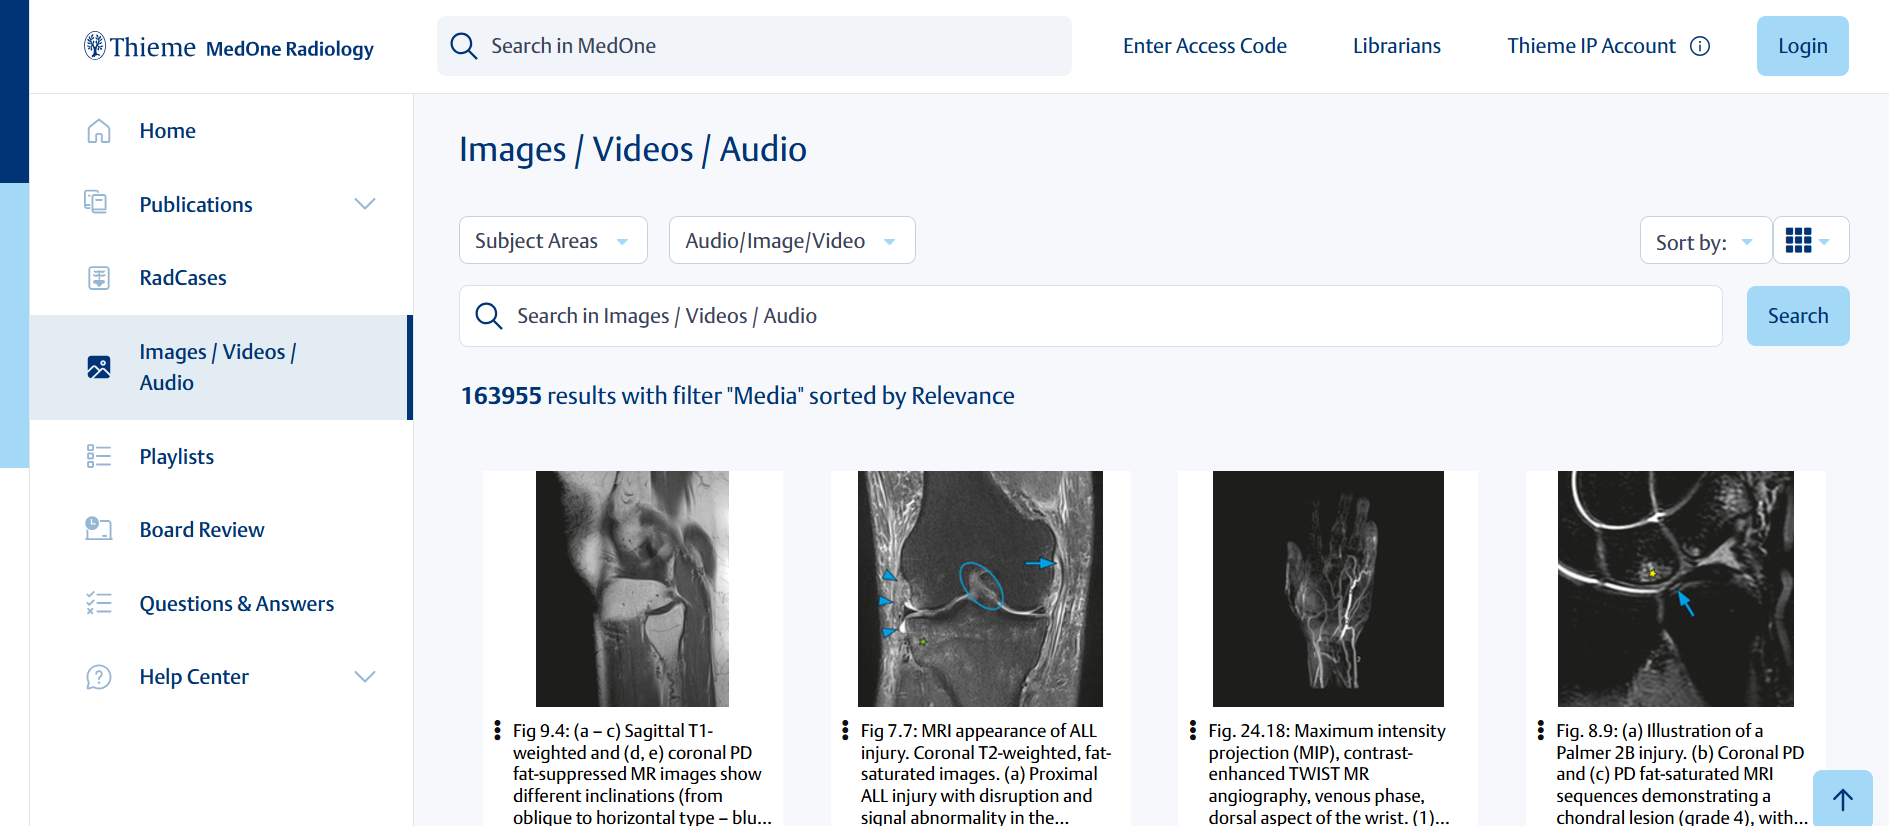Open the Fig. 8.9 Palmer 2B injury thumbnail
The height and width of the screenshot is (826, 1889).
[1675, 589]
